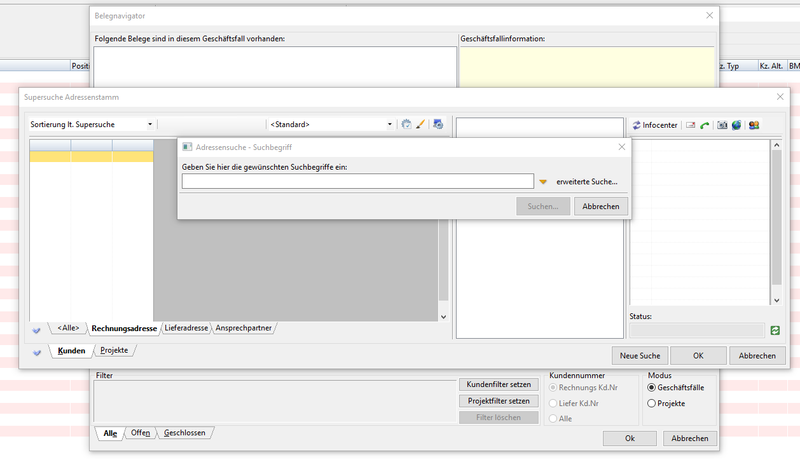The image size is (800, 462).
Task: Click the paintbrush icon in toolbar
Action: click(420, 125)
